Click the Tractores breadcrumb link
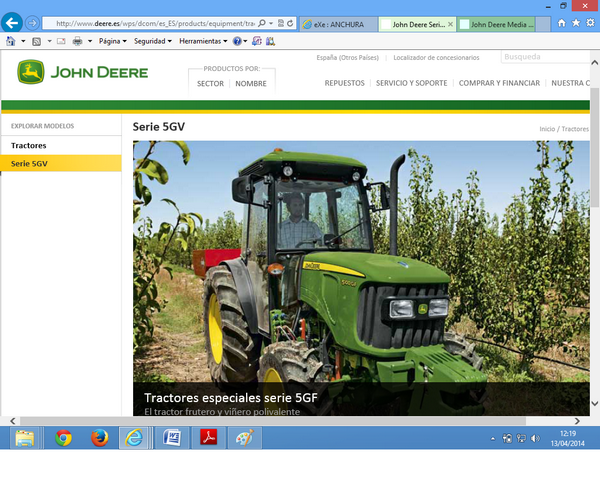The height and width of the screenshot is (500, 600). (575, 129)
